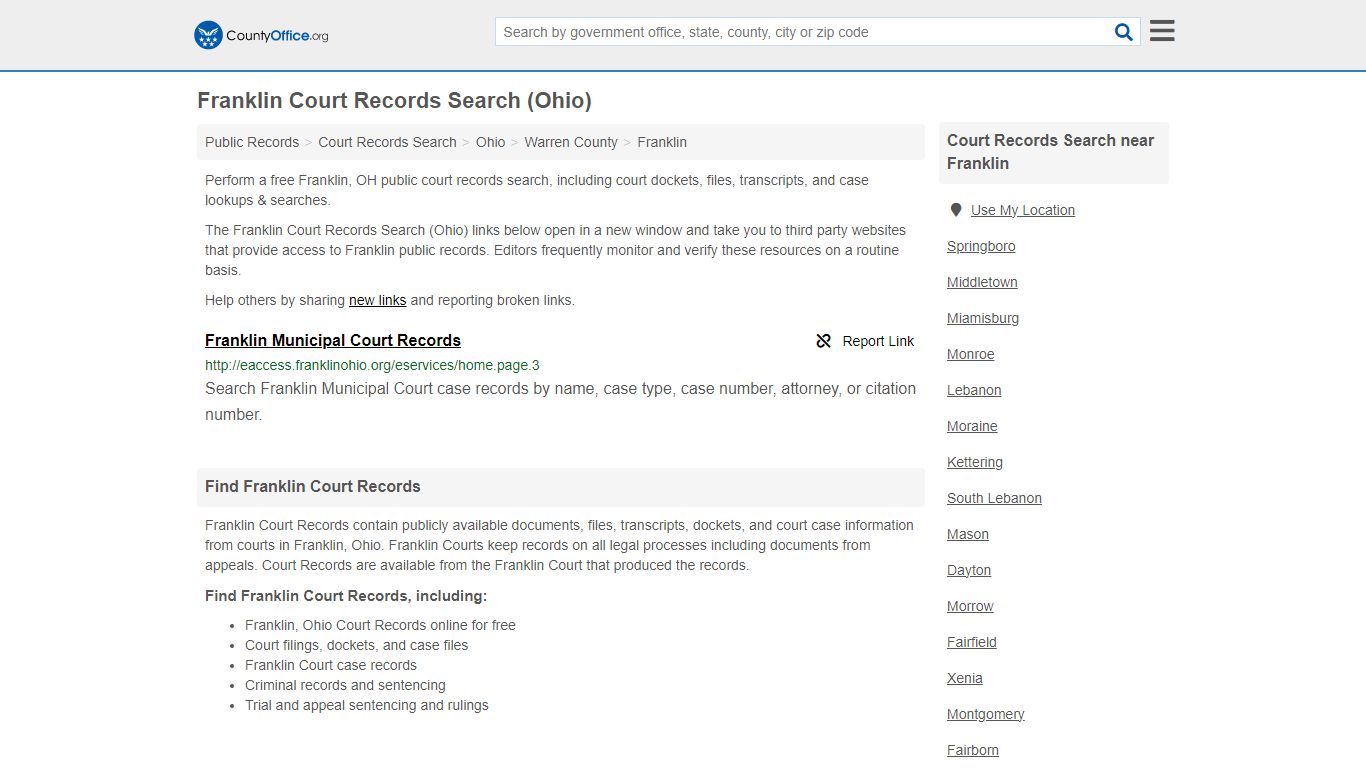Open the hamburger menu
The height and width of the screenshot is (768, 1366).
(1162, 31)
